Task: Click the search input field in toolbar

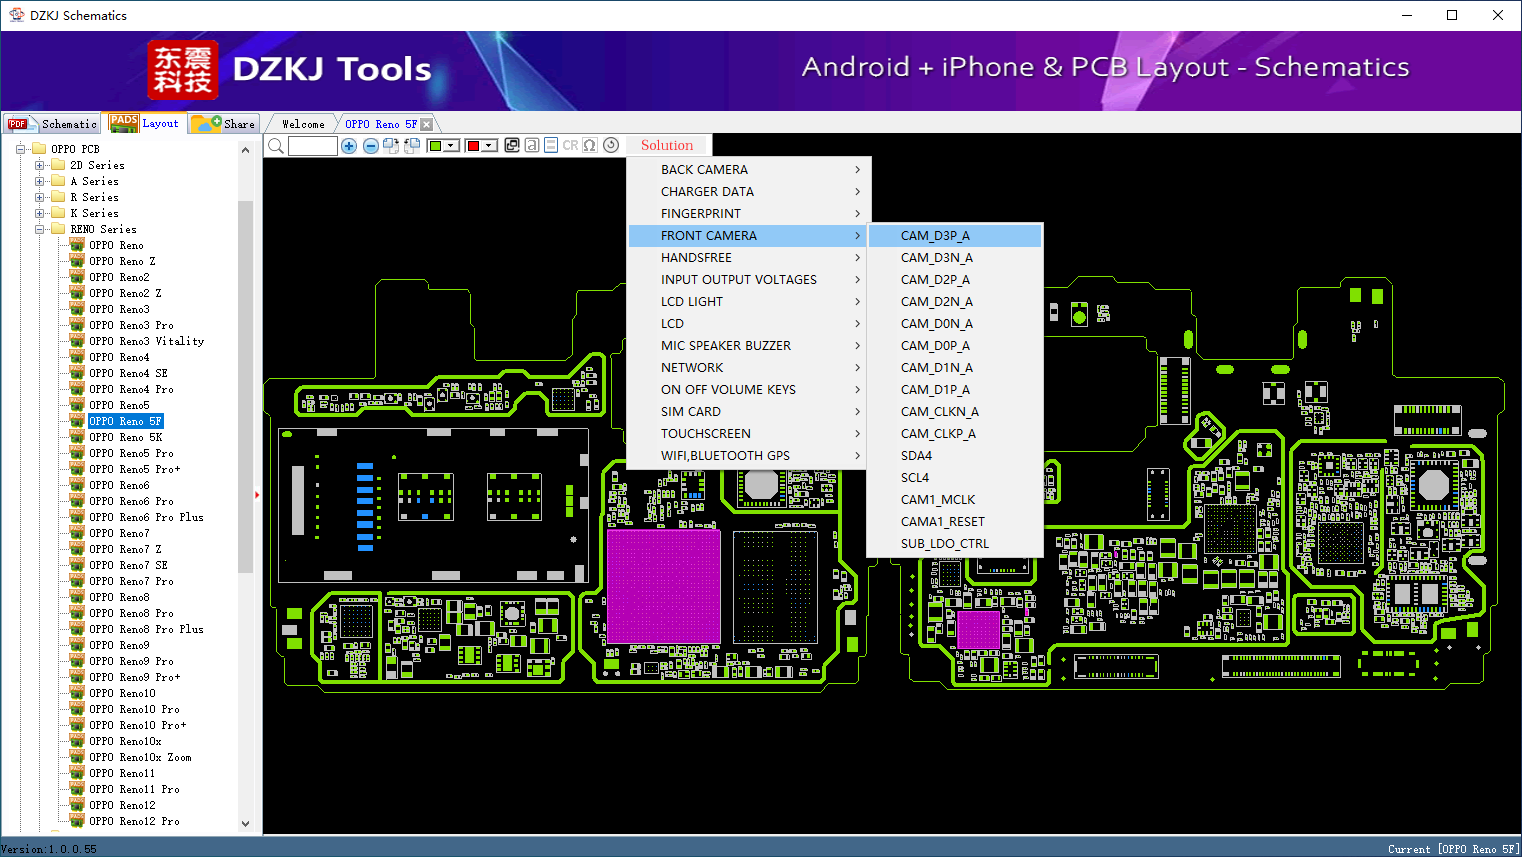Action: pos(313,146)
